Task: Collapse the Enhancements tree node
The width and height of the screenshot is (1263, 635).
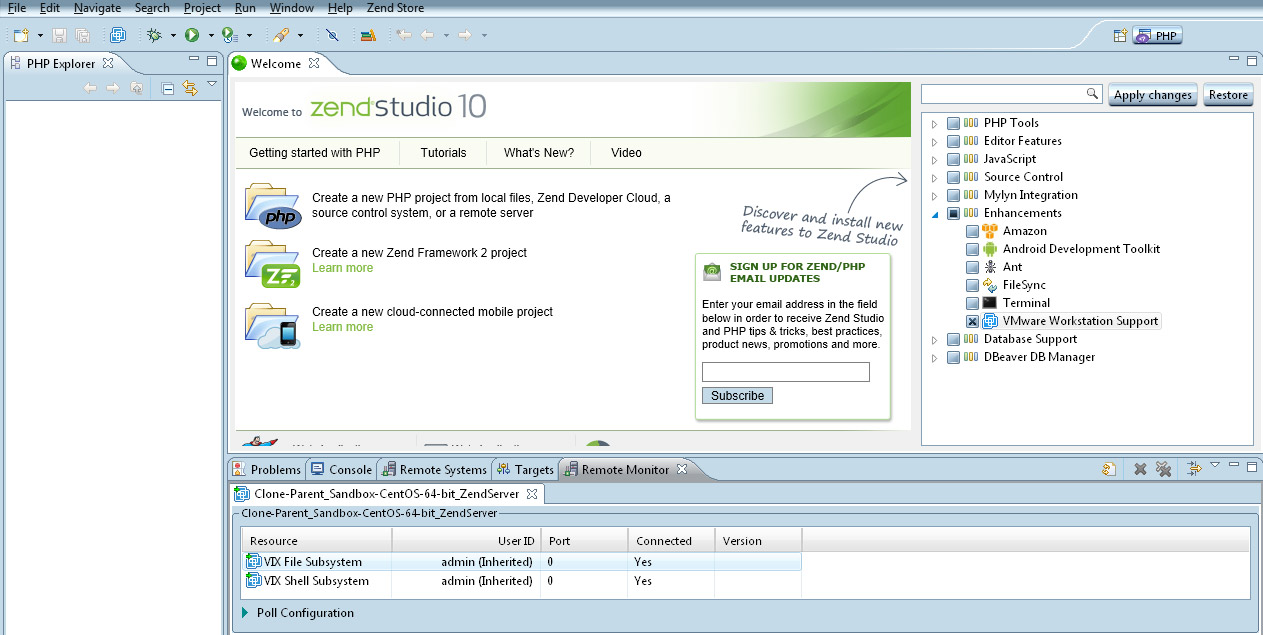Action: pyautogui.click(x=935, y=214)
